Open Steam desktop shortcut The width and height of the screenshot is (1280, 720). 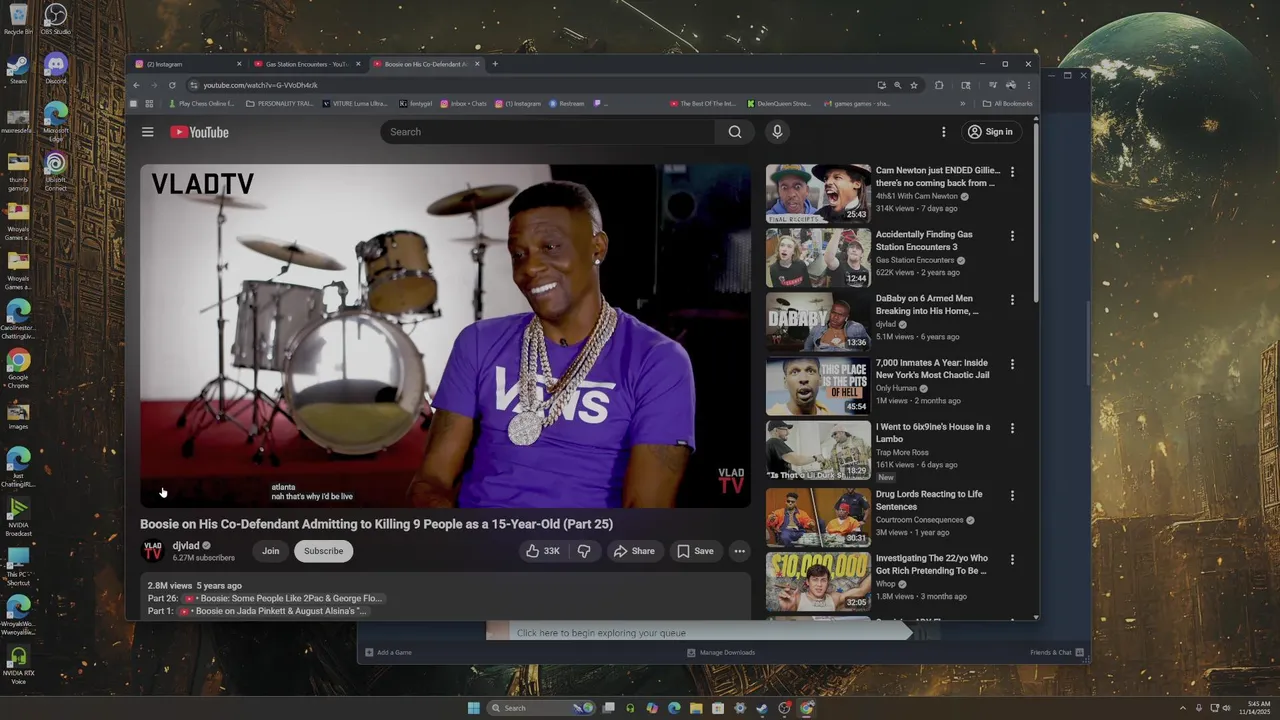pyautogui.click(x=17, y=68)
